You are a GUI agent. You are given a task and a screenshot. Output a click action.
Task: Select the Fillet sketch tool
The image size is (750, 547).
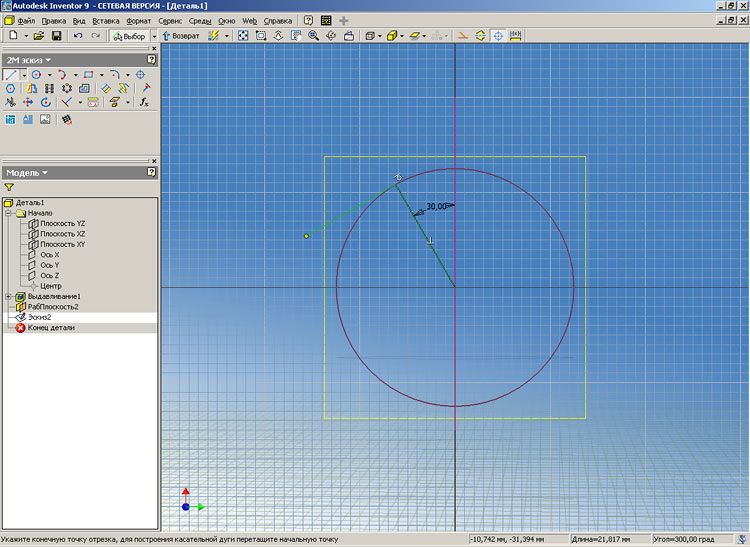coord(115,75)
